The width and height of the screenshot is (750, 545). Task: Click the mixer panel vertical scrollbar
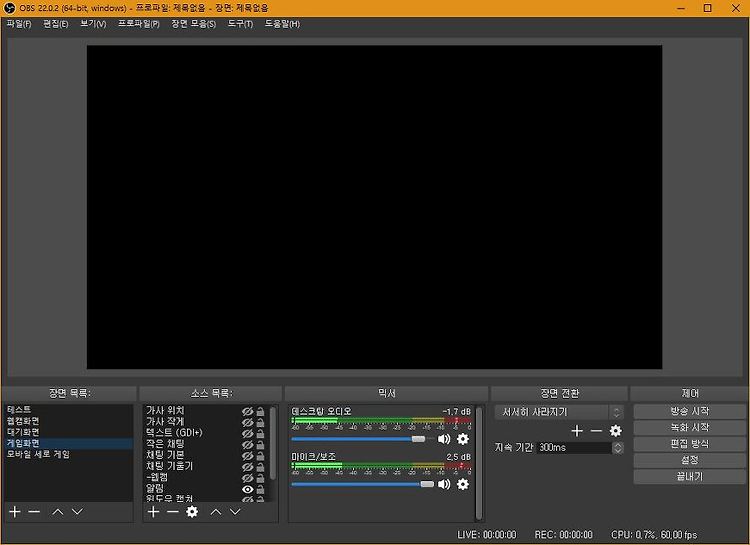point(479,463)
